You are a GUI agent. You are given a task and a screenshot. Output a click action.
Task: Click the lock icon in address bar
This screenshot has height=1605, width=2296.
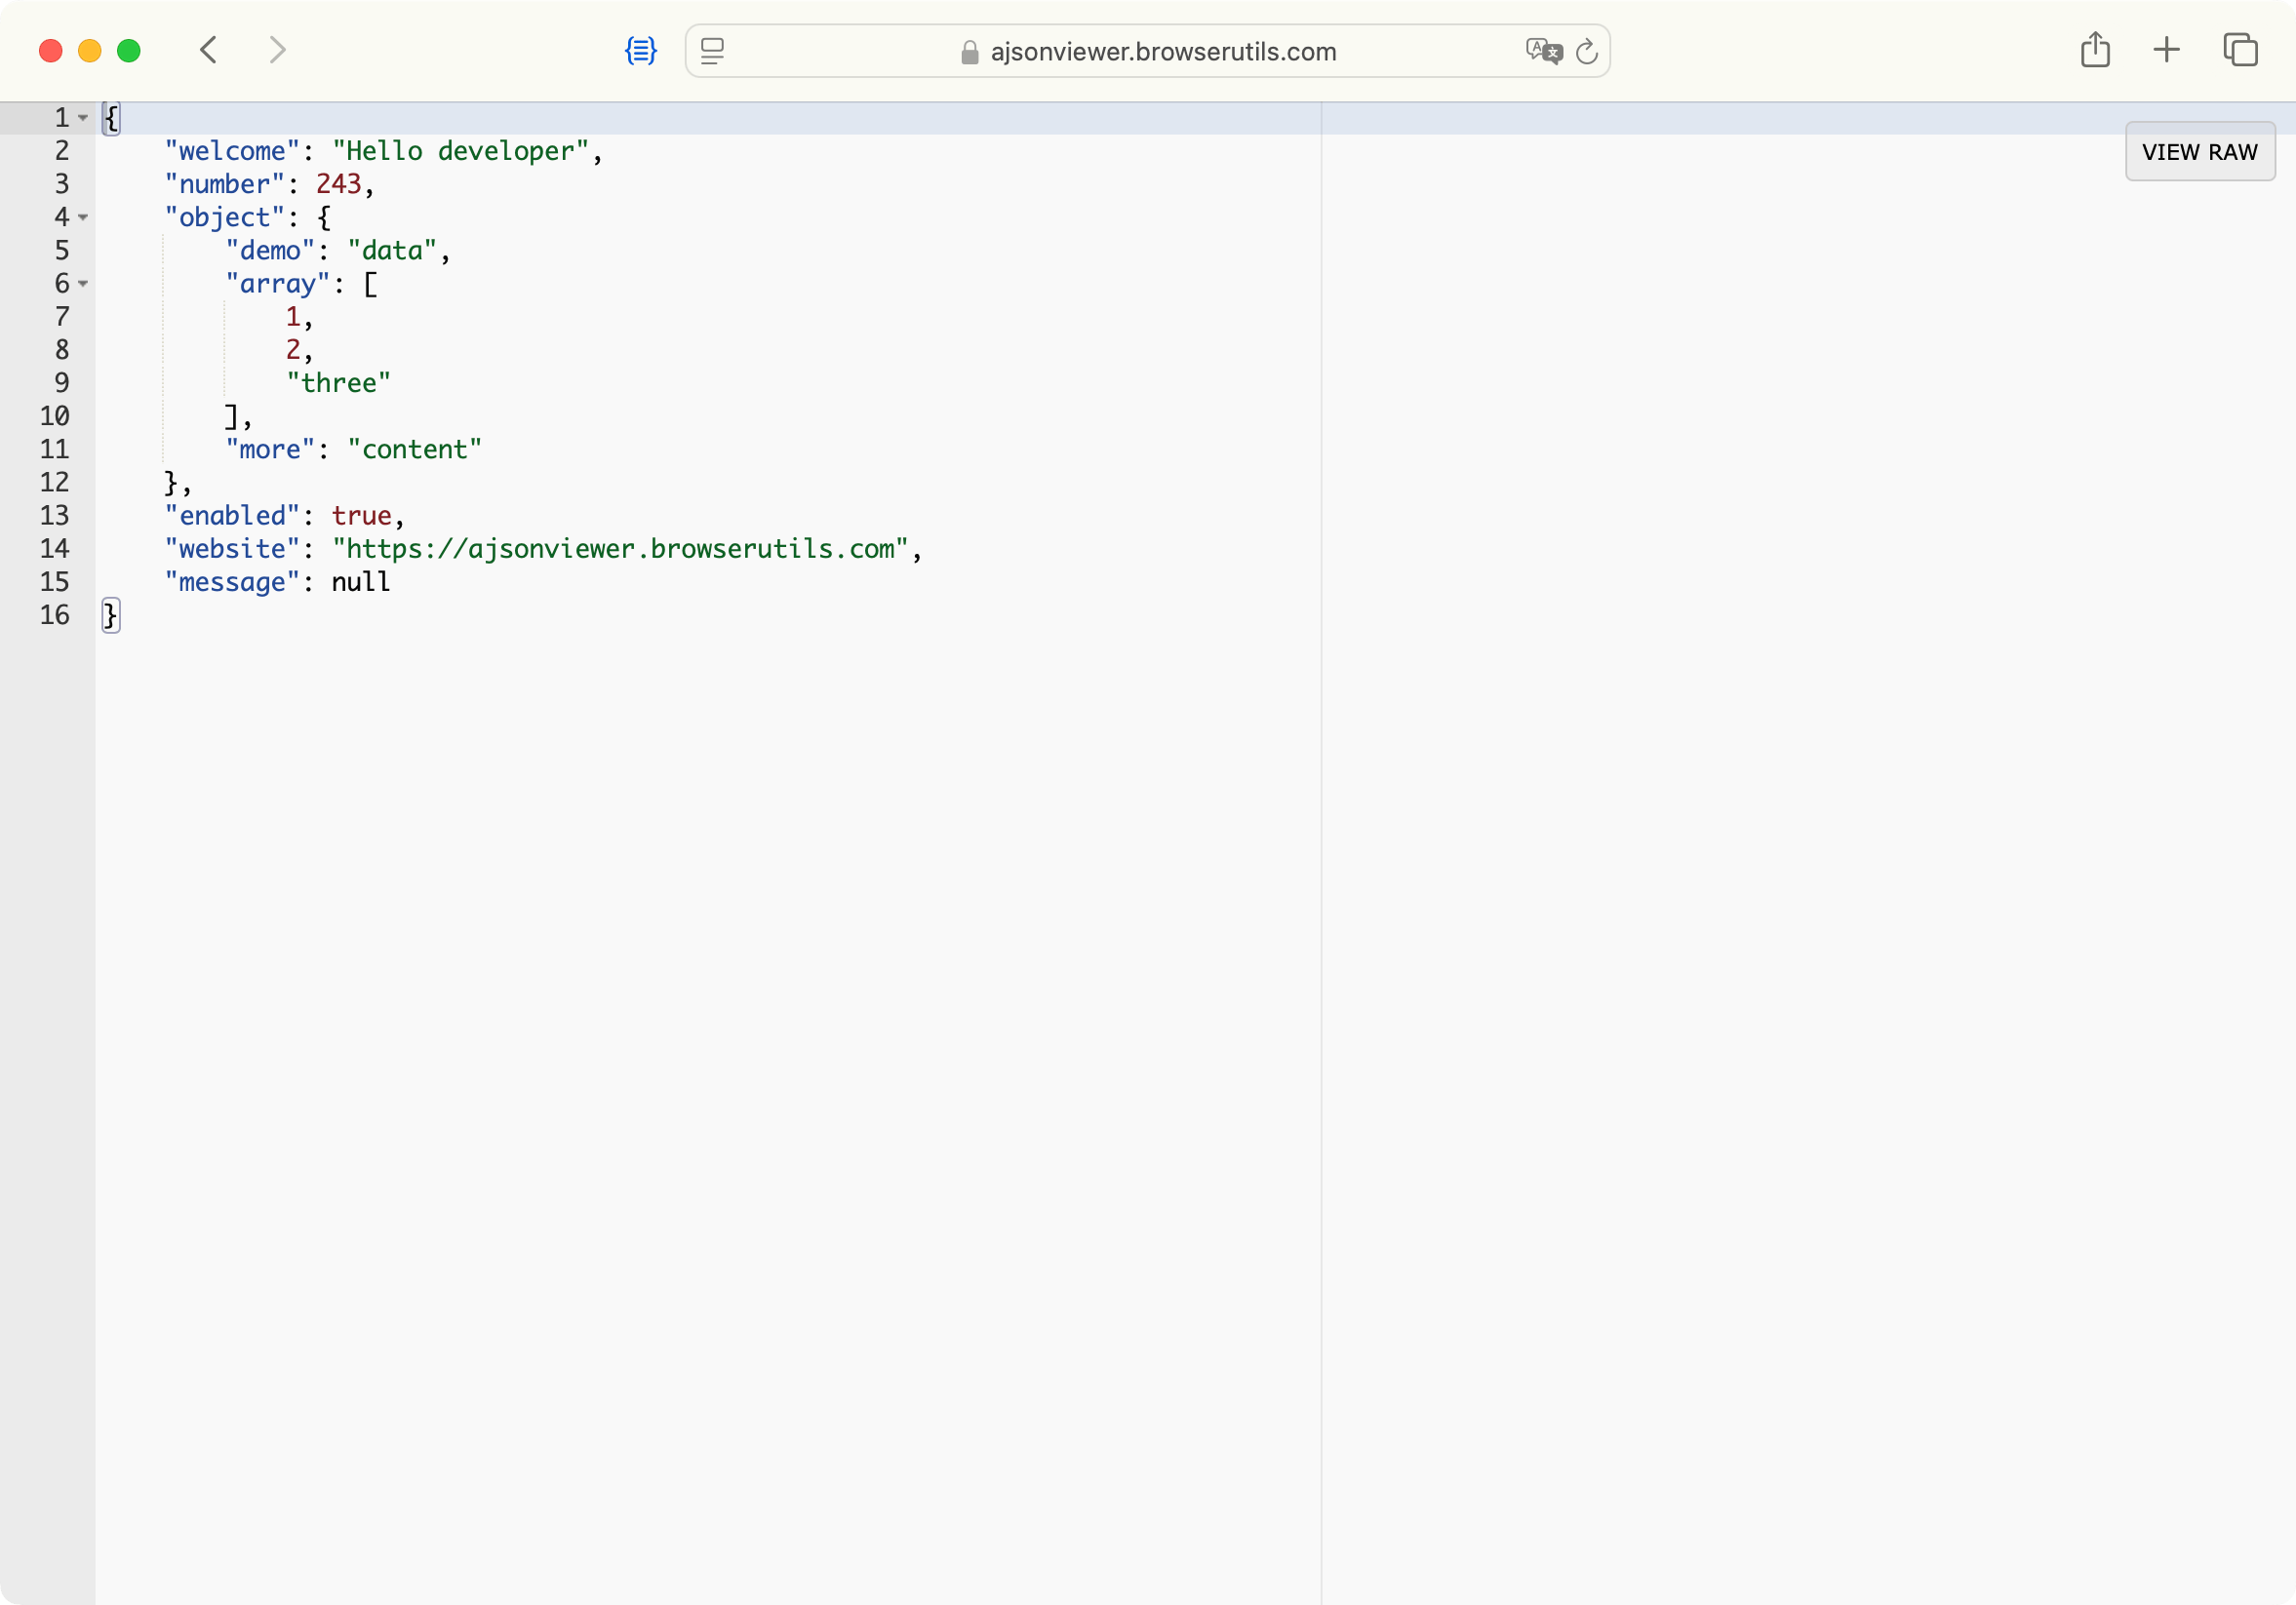pyautogui.click(x=969, y=52)
